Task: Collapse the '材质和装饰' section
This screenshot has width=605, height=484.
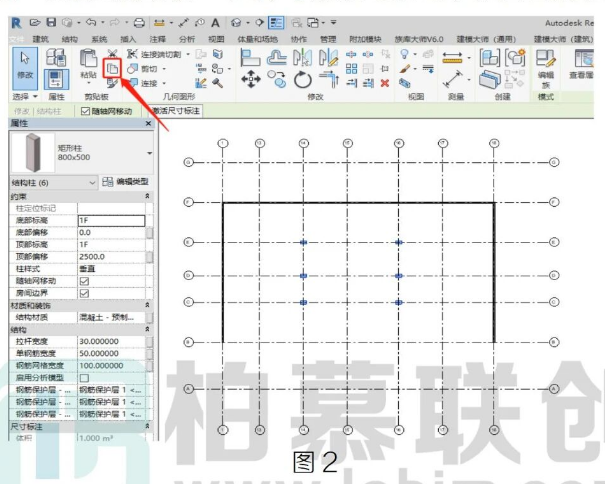Action: [x=147, y=305]
